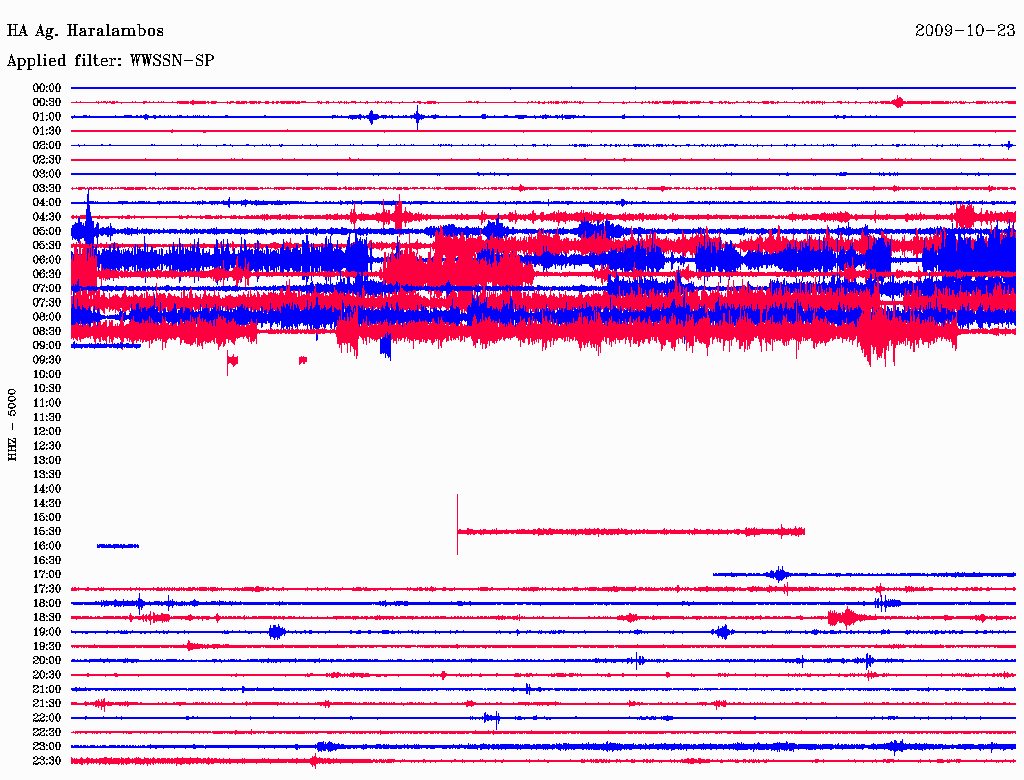Select the '18:00' time label
The width and height of the screenshot is (1024, 780).
tap(47, 603)
